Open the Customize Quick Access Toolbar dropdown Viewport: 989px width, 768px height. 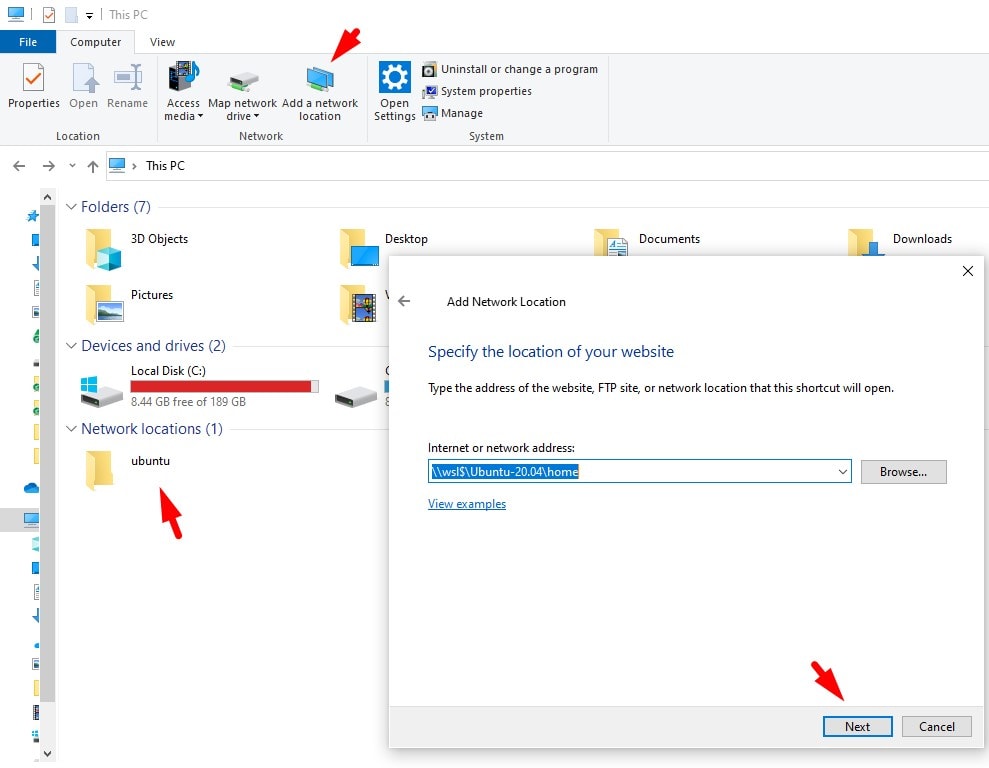click(90, 16)
